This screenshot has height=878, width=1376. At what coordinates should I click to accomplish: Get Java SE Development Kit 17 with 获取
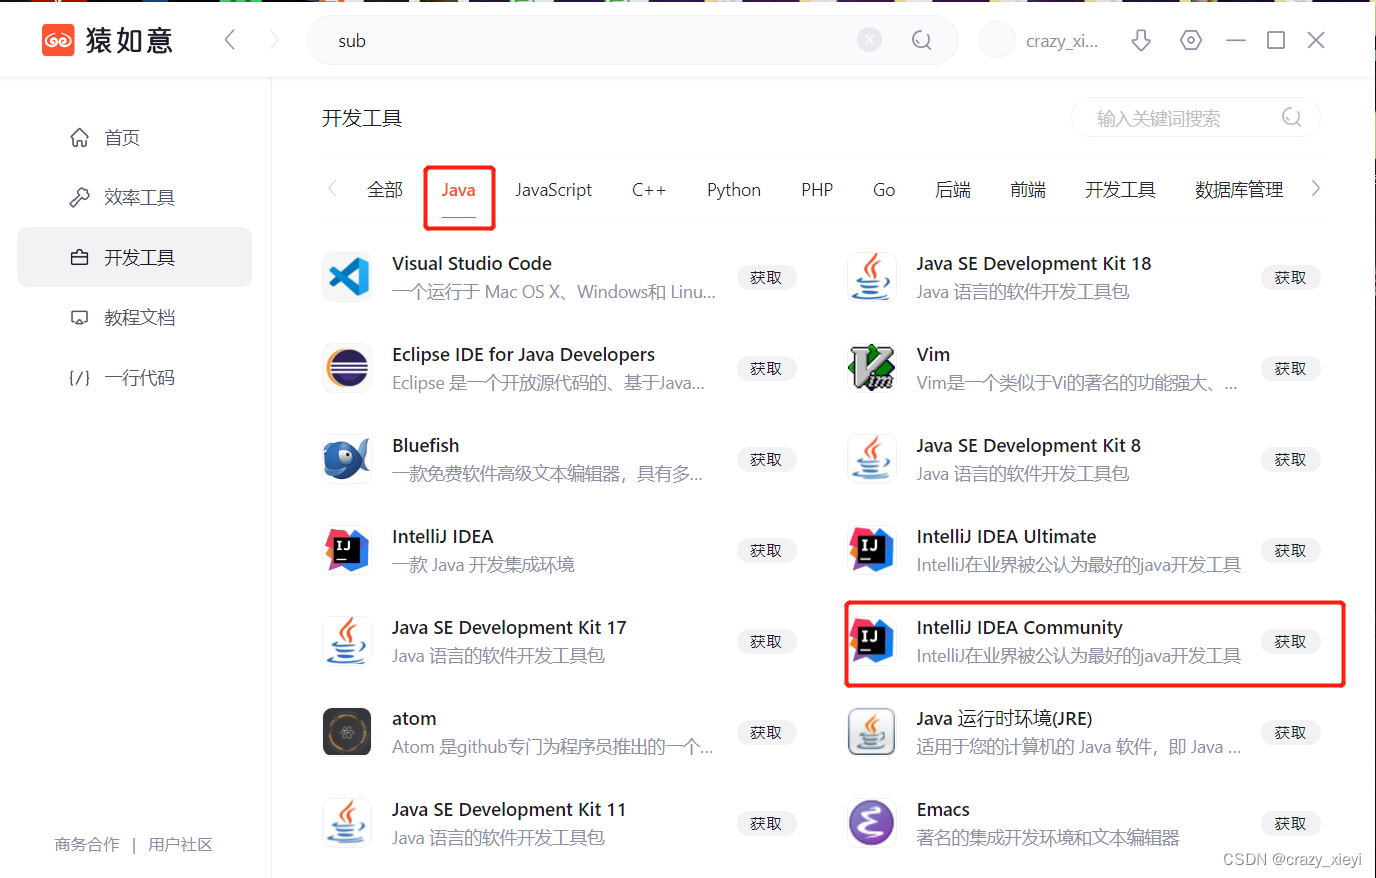coord(766,641)
